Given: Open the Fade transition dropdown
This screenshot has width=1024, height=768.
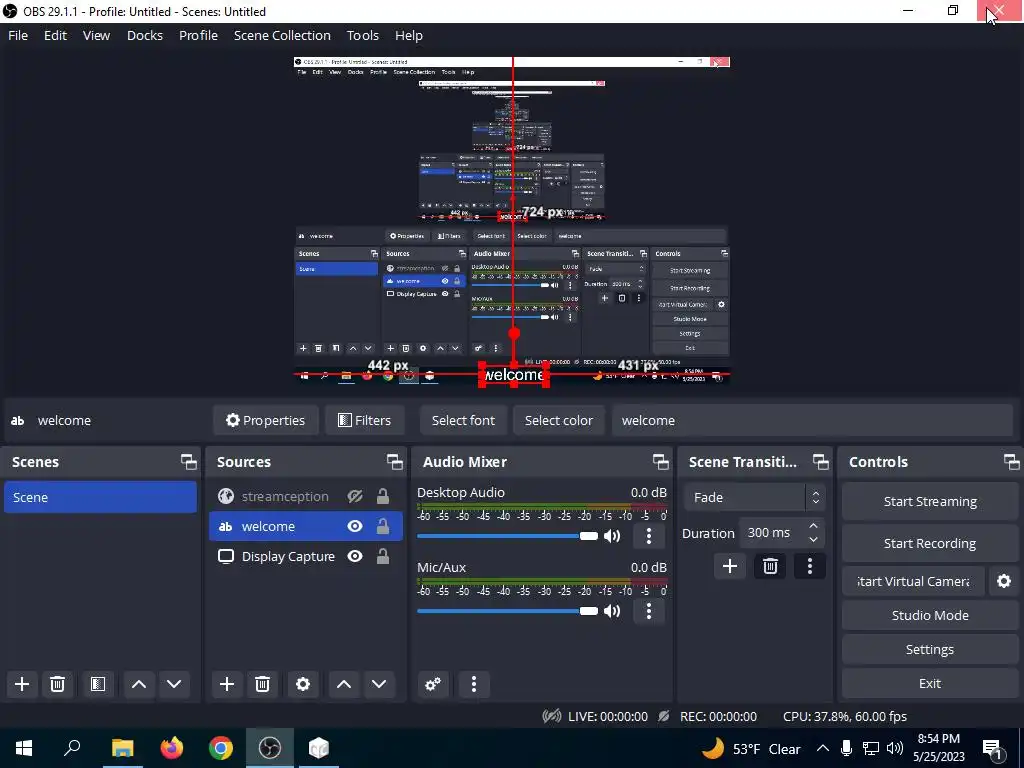Looking at the screenshot, I should (x=754, y=498).
